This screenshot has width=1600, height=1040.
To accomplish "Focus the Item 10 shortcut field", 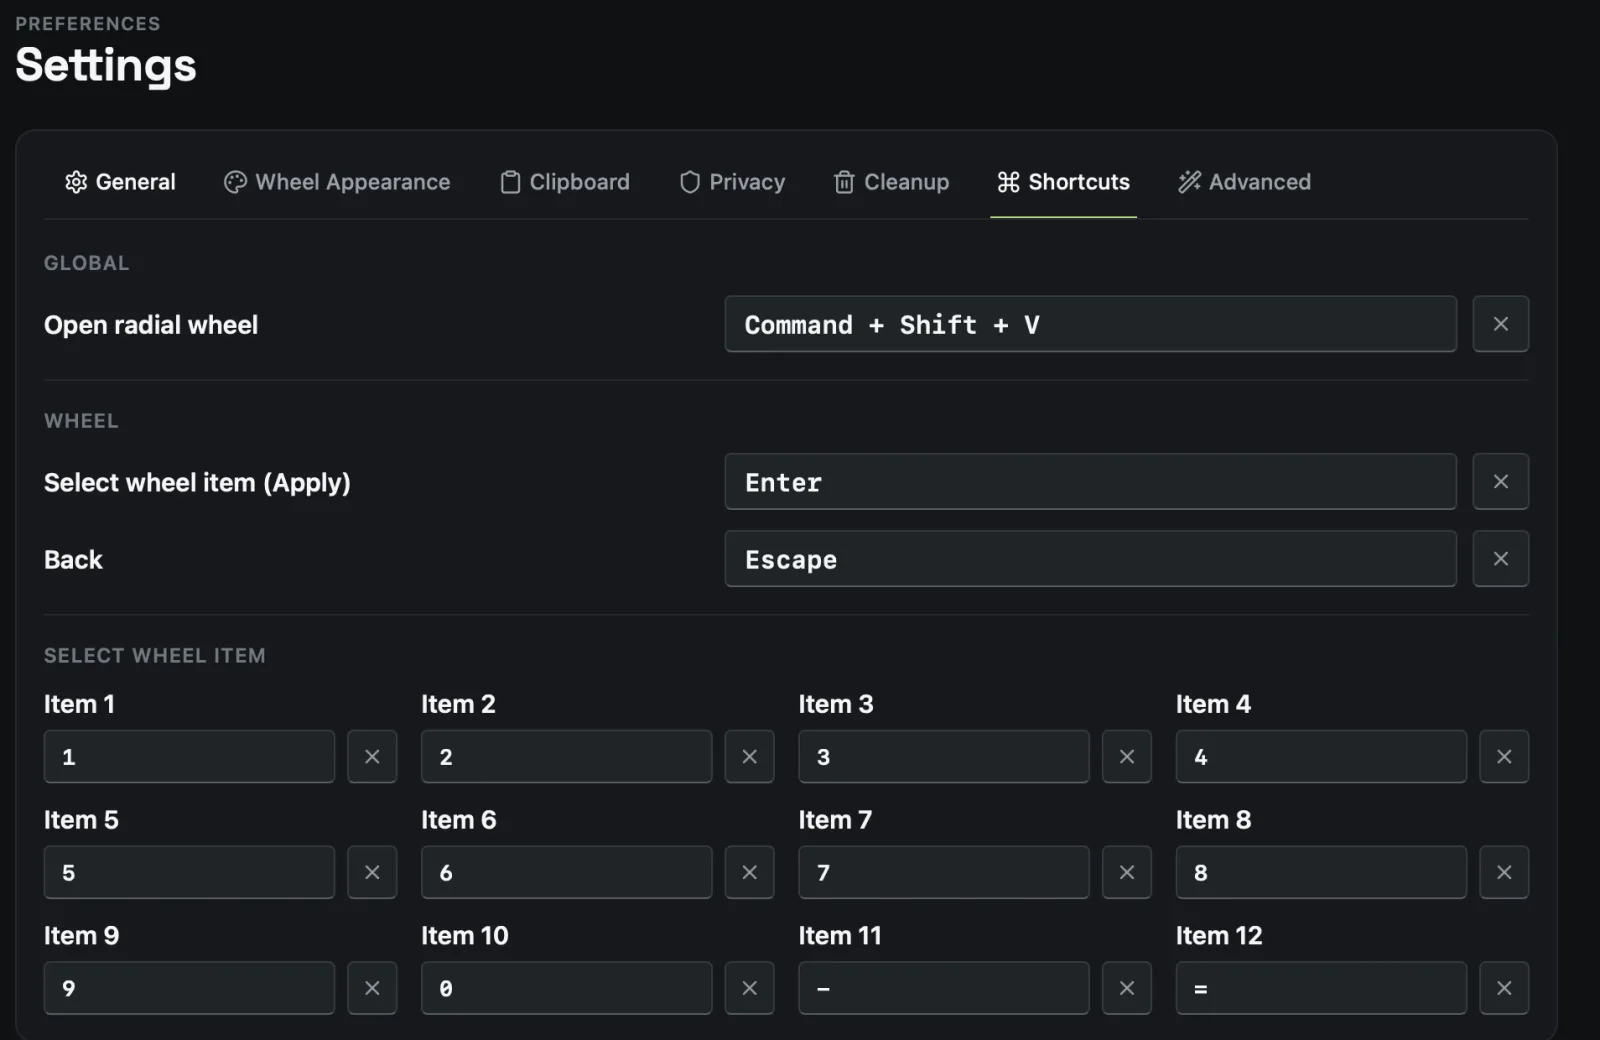I will [x=566, y=988].
